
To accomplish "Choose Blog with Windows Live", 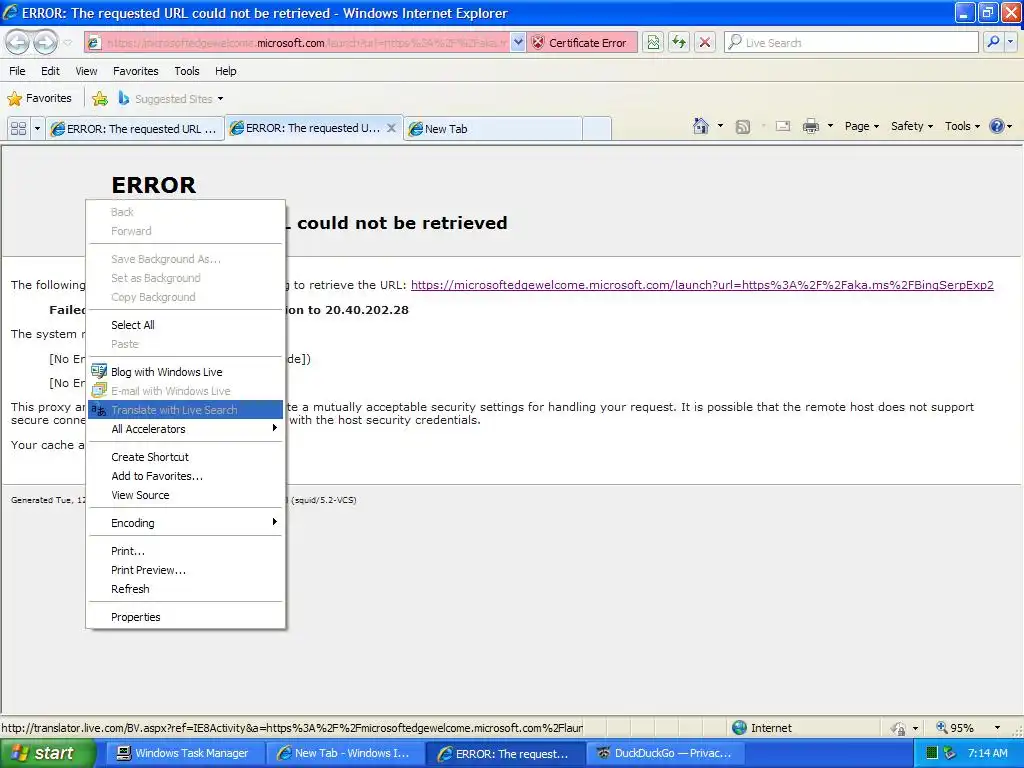I will pos(185,372).
